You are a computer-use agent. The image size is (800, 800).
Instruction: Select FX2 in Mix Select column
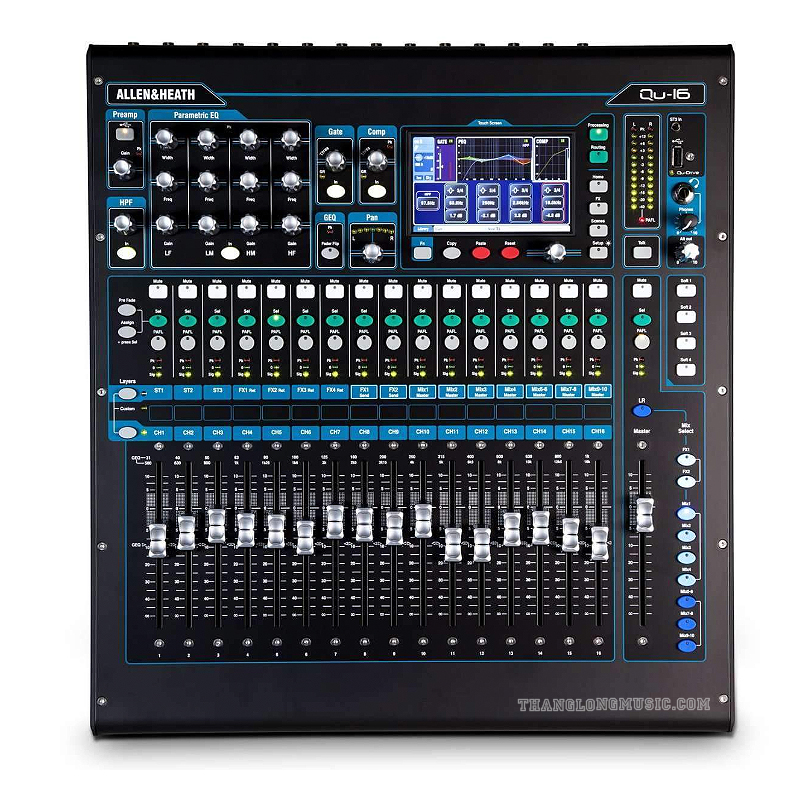686,481
